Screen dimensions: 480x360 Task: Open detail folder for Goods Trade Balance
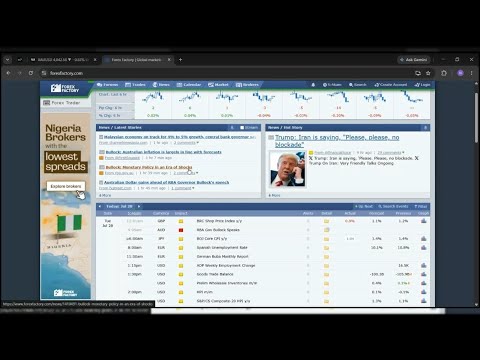(326, 274)
